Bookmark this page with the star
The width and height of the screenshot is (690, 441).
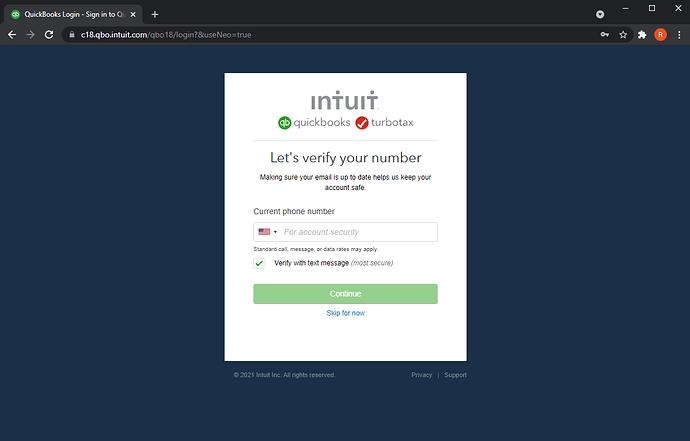pyautogui.click(x=623, y=35)
